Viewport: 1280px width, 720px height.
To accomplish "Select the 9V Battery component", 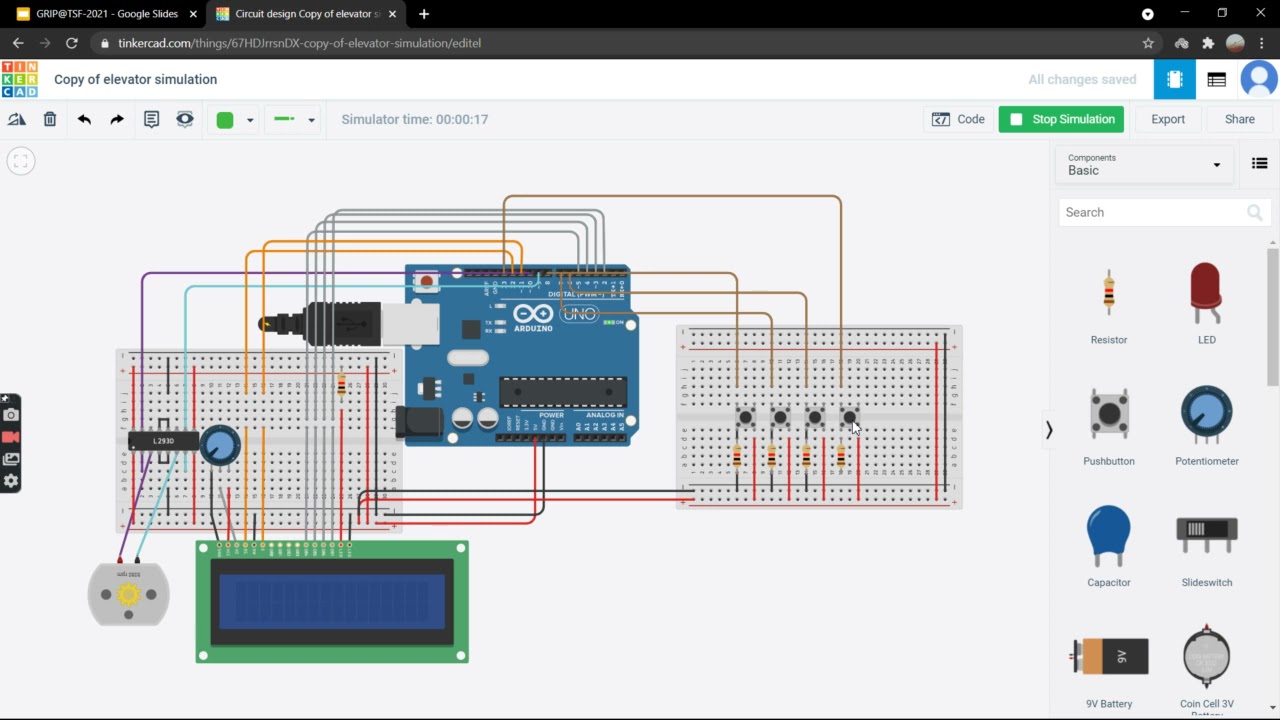I will pos(1109,665).
